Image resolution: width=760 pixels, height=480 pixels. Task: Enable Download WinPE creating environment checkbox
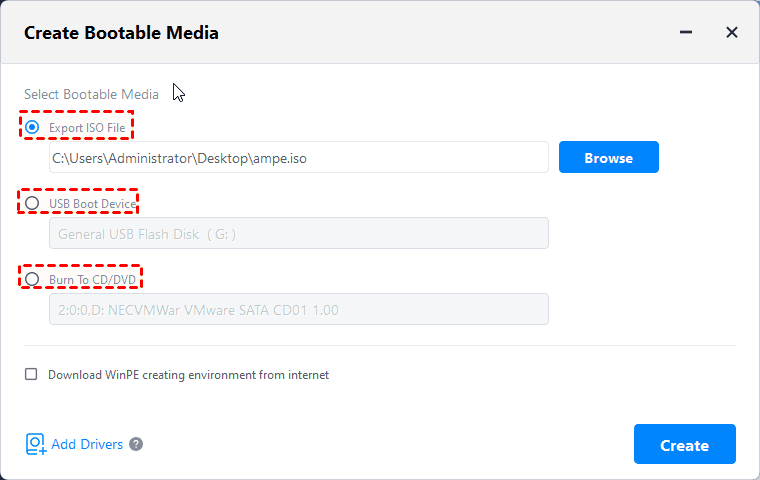(31, 375)
